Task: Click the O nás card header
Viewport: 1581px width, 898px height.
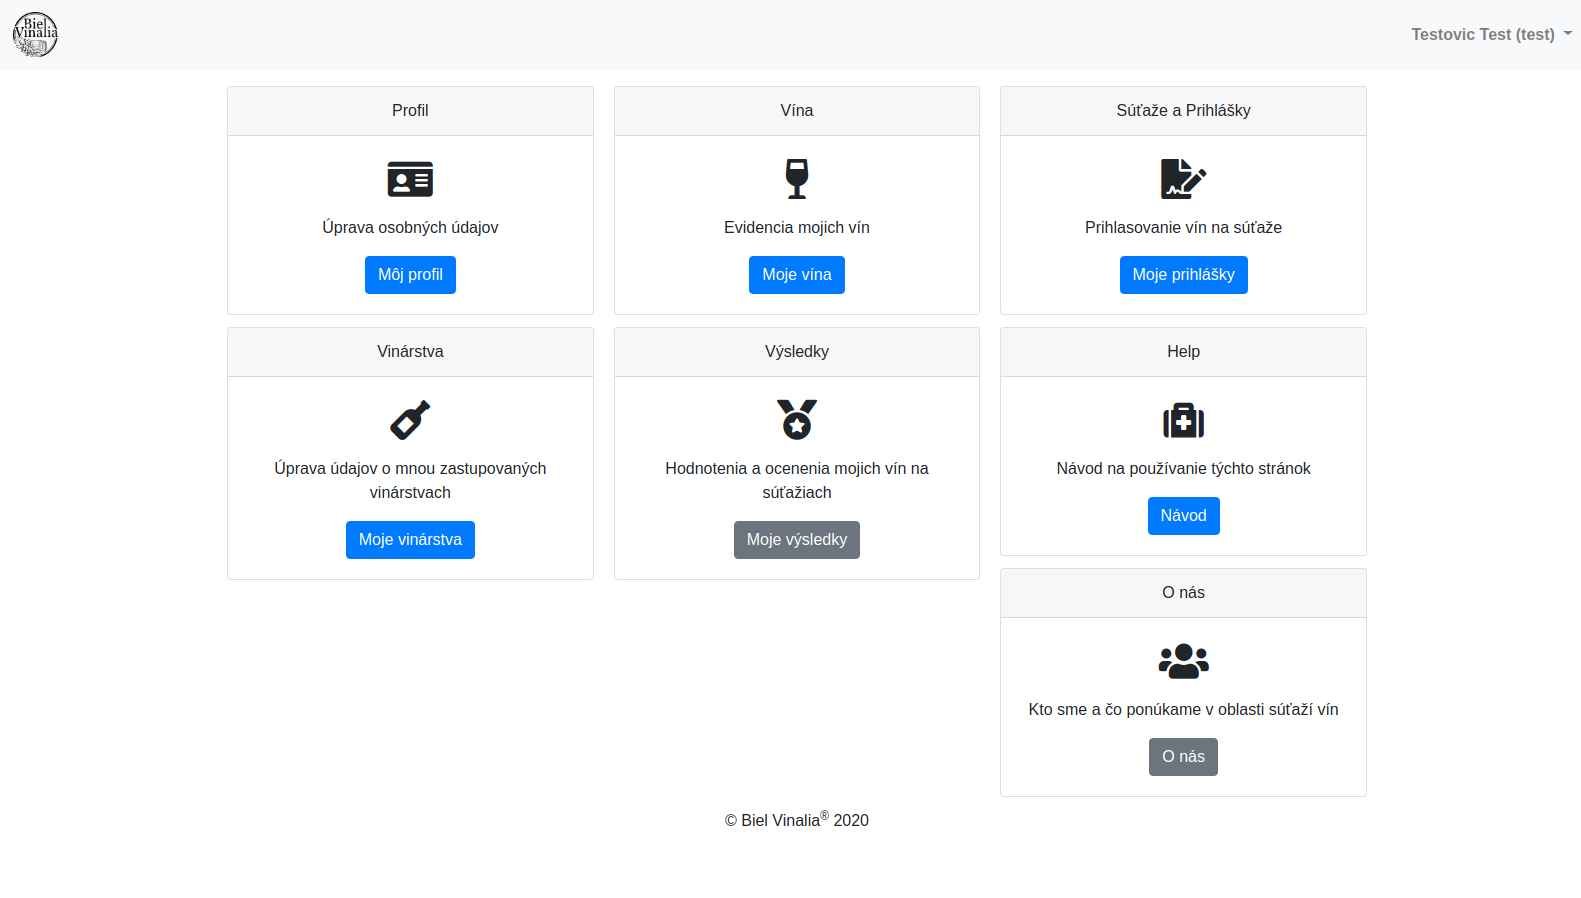Action: [x=1184, y=593]
